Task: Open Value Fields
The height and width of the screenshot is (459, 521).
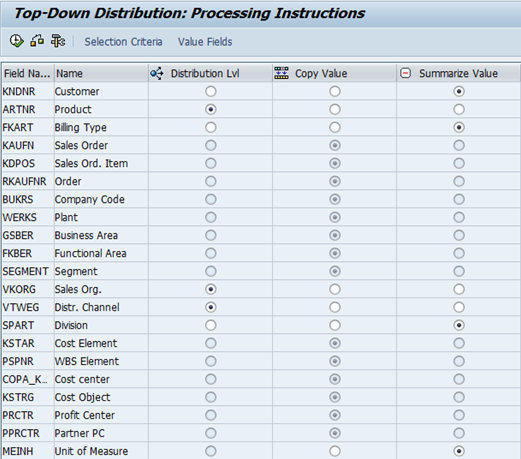Action: tap(205, 42)
